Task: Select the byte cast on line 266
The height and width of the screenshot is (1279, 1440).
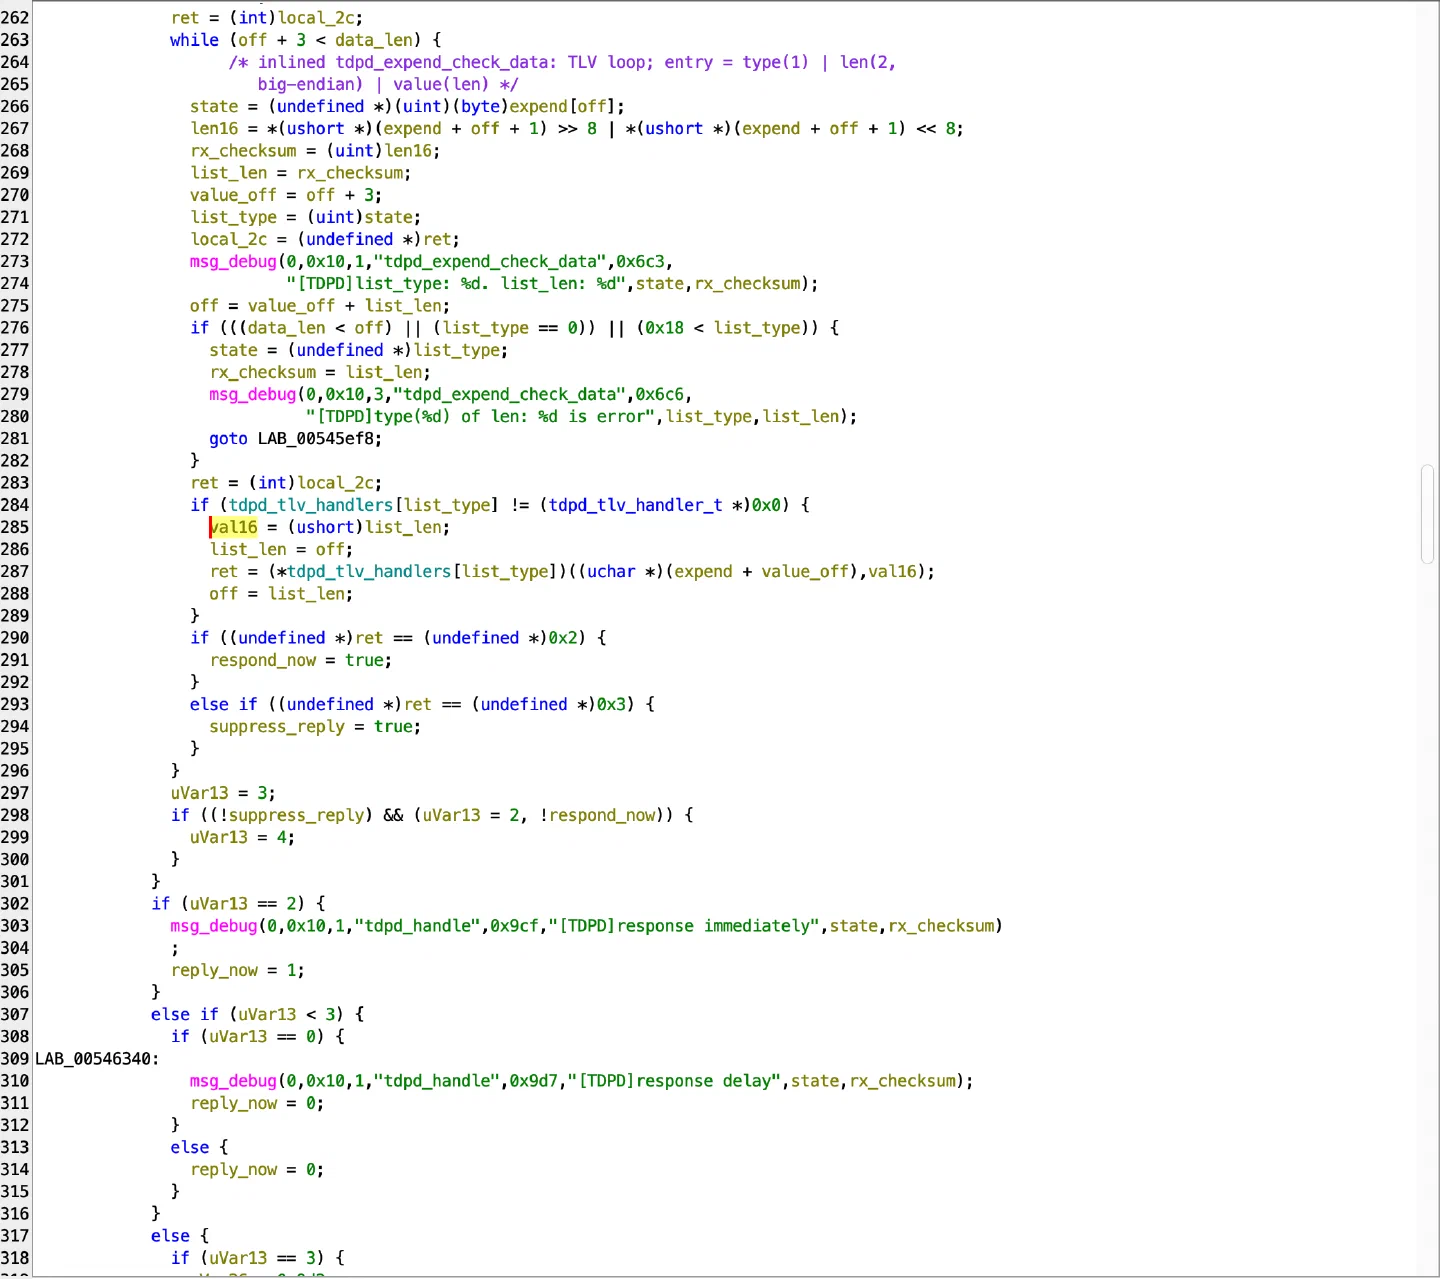Action: pyautogui.click(x=481, y=106)
